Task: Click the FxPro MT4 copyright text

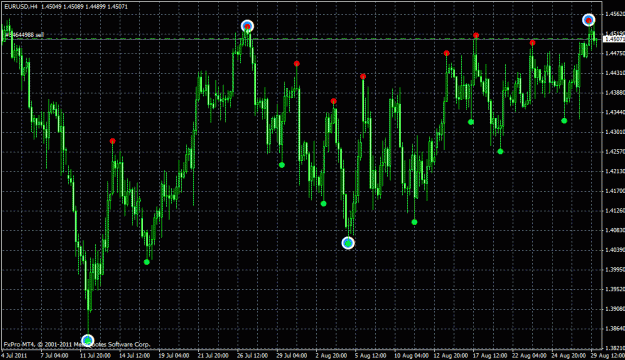Action: coord(77,344)
